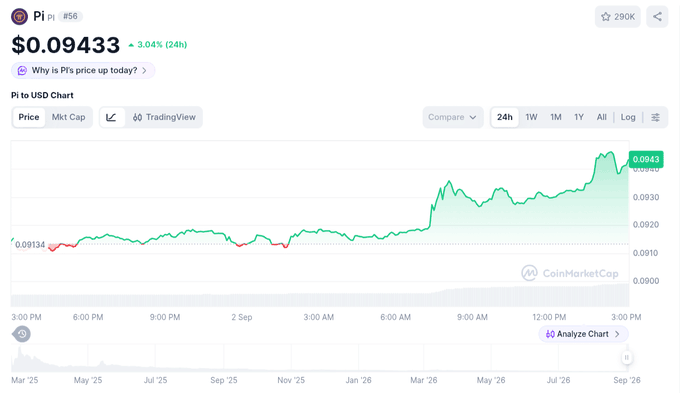The image size is (680, 393).
Task: Select the 1W time range
Action: click(x=531, y=117)
